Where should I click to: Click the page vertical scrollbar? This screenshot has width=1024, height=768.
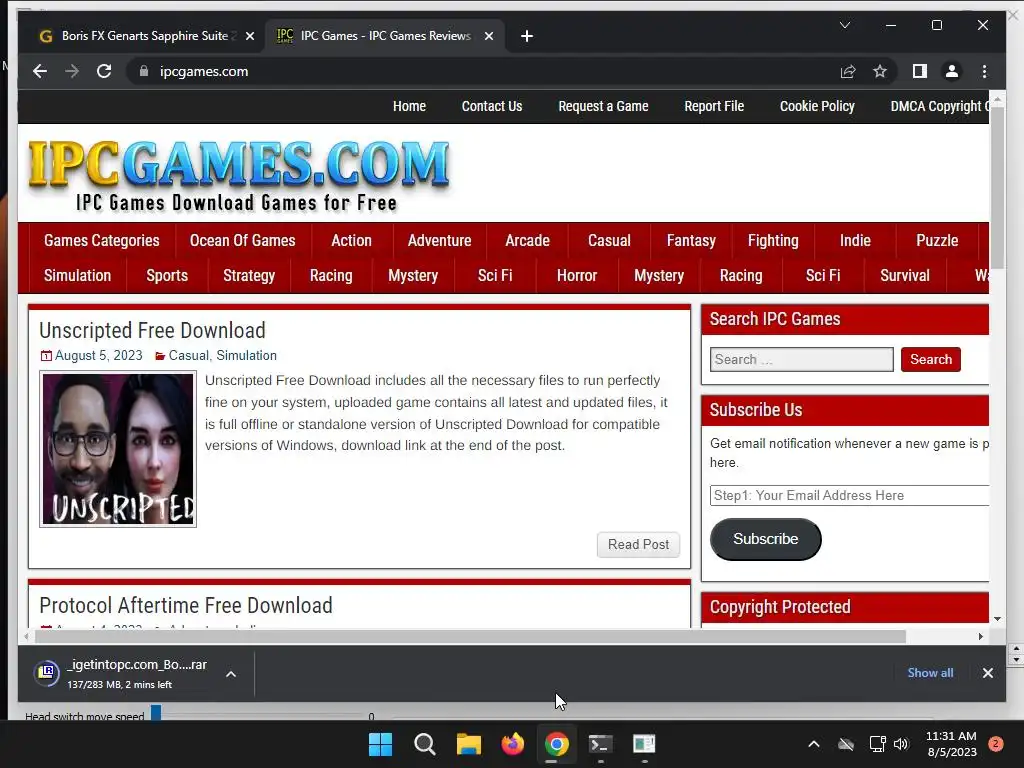click(997, 189)
